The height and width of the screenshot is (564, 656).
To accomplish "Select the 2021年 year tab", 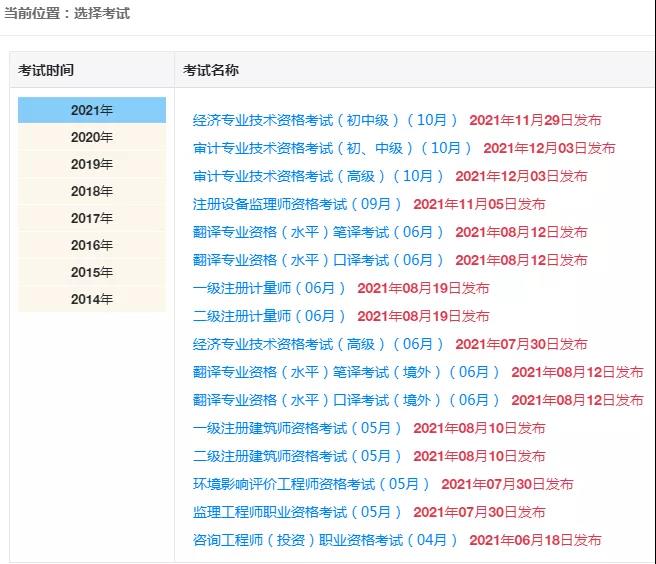I will click(92, 110).
